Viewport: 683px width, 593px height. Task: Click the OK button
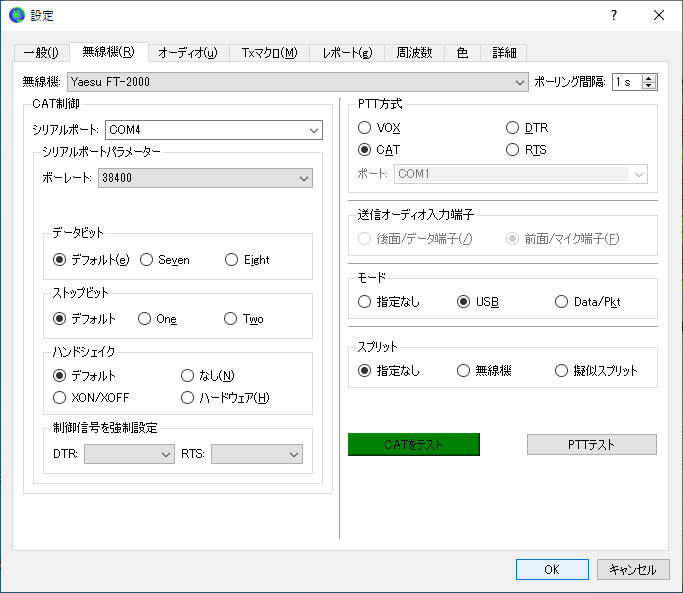[552, 569]
